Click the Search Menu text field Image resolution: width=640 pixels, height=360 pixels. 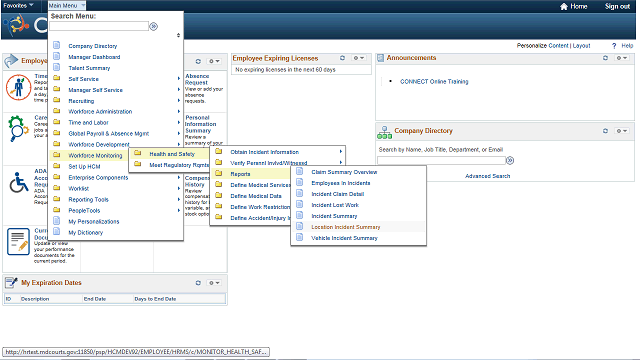coord(99,27)
